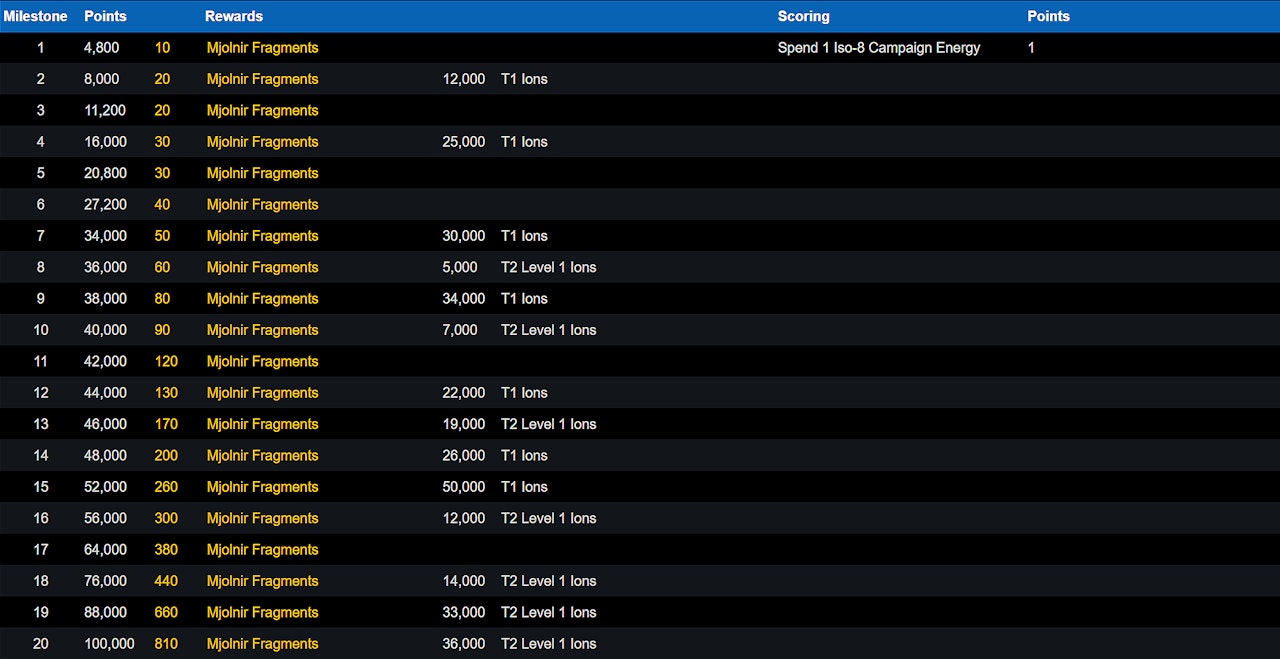Click the yellow 170 fragment count
Screen dimensions: 1280x659
(x=166, y=424)
